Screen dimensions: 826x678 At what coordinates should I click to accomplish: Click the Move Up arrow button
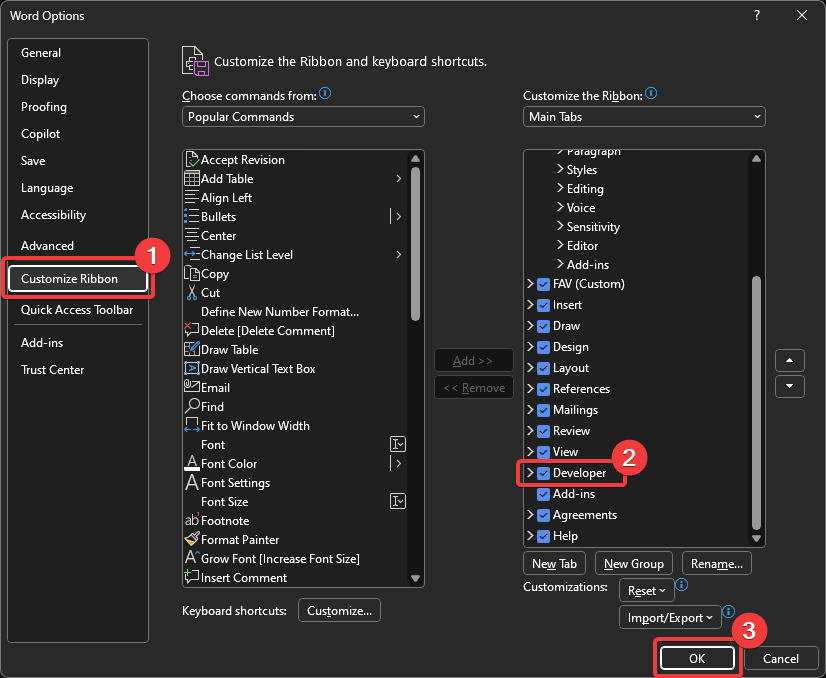(790, 360)
